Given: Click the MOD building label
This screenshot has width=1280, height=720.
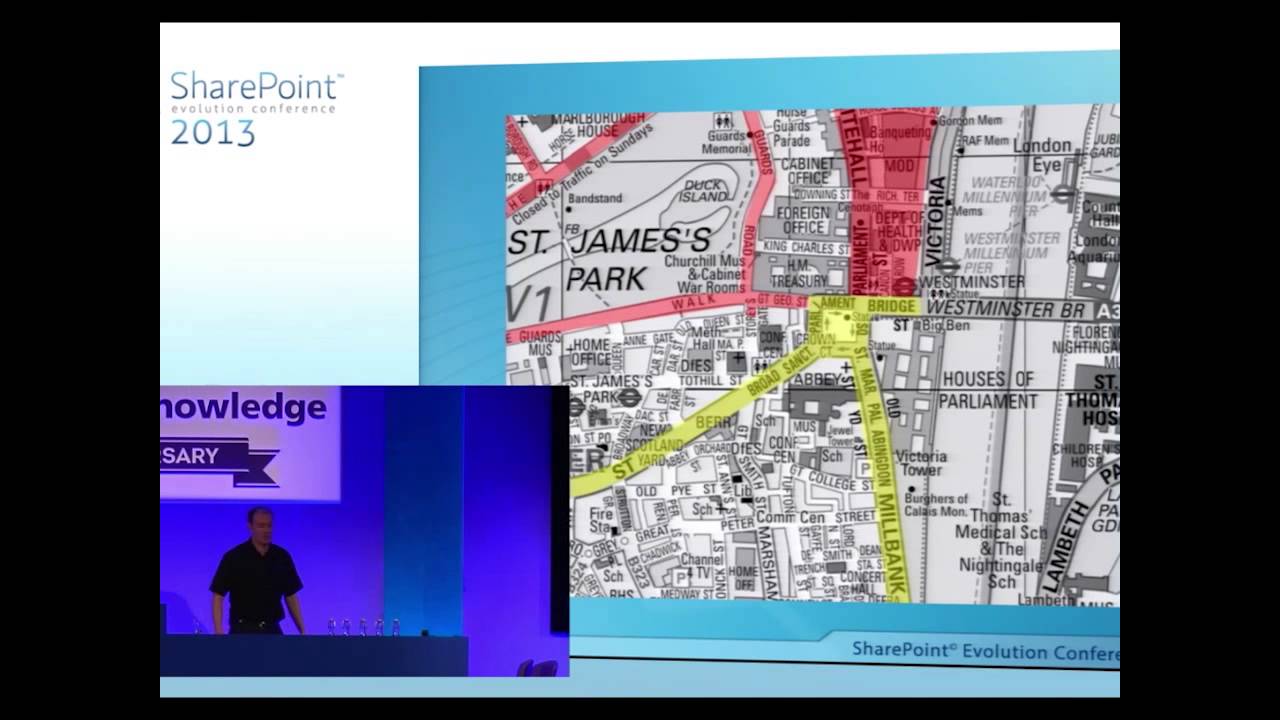Looking at the screenshot, I should [x=899, y=165].
